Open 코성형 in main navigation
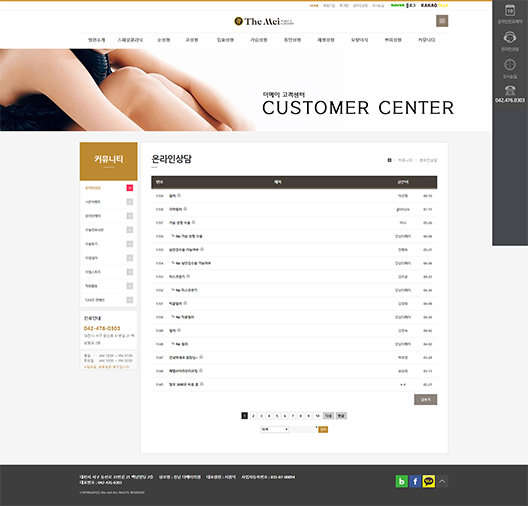The width and height of the screenshot is (528, 506). (x=192, y=40)
